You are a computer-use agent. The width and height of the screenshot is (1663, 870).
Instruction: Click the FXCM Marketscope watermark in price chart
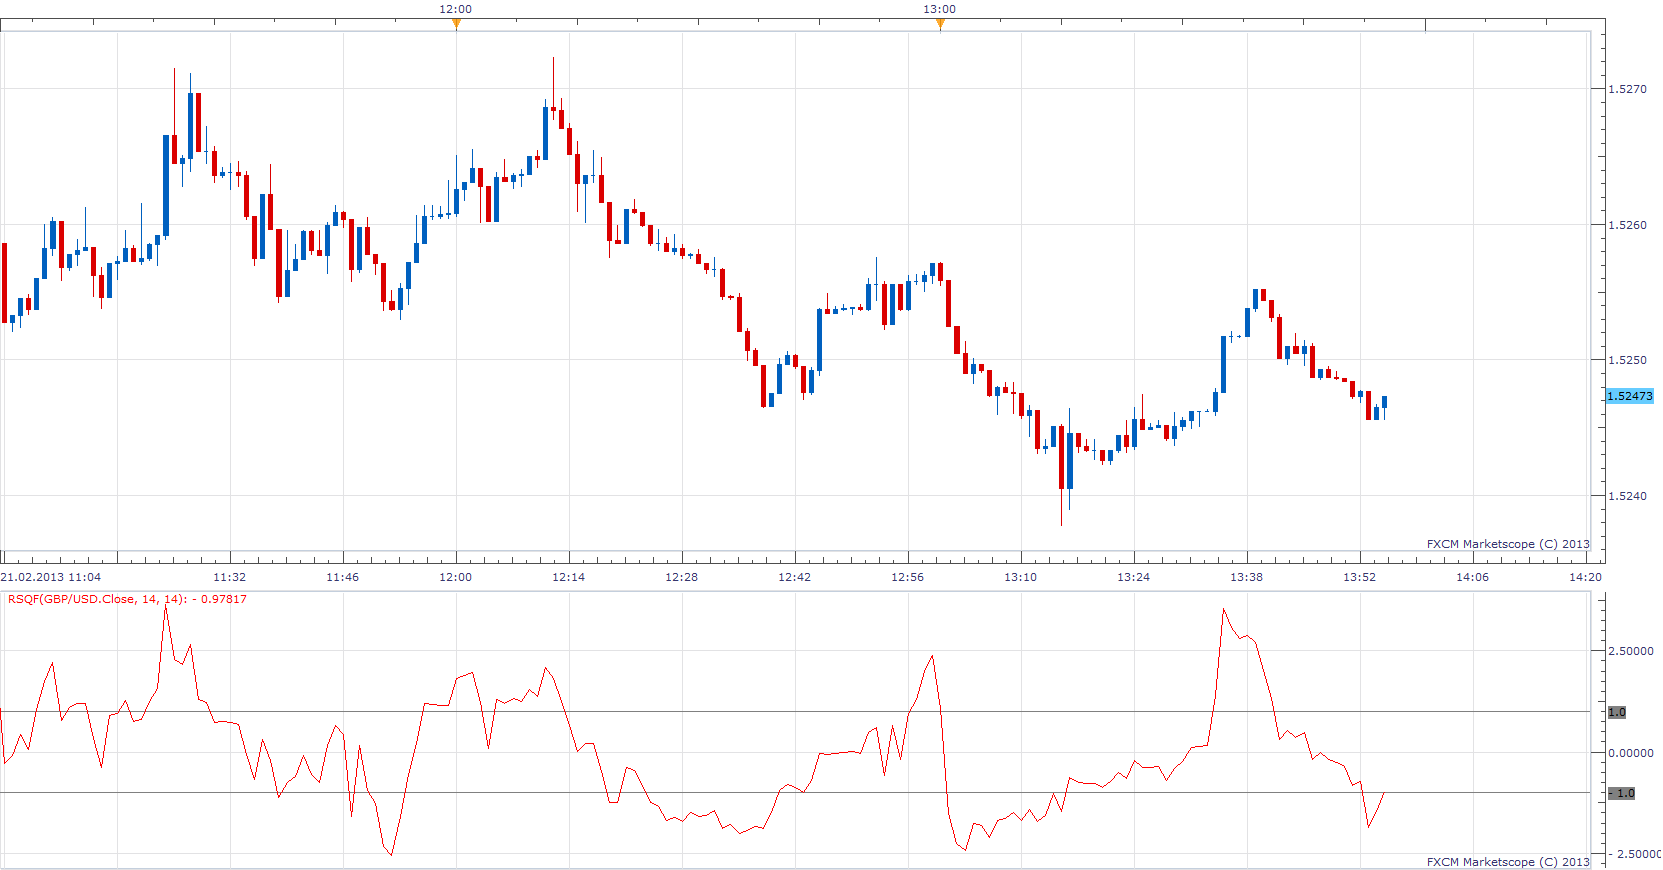pos(1508,544)
